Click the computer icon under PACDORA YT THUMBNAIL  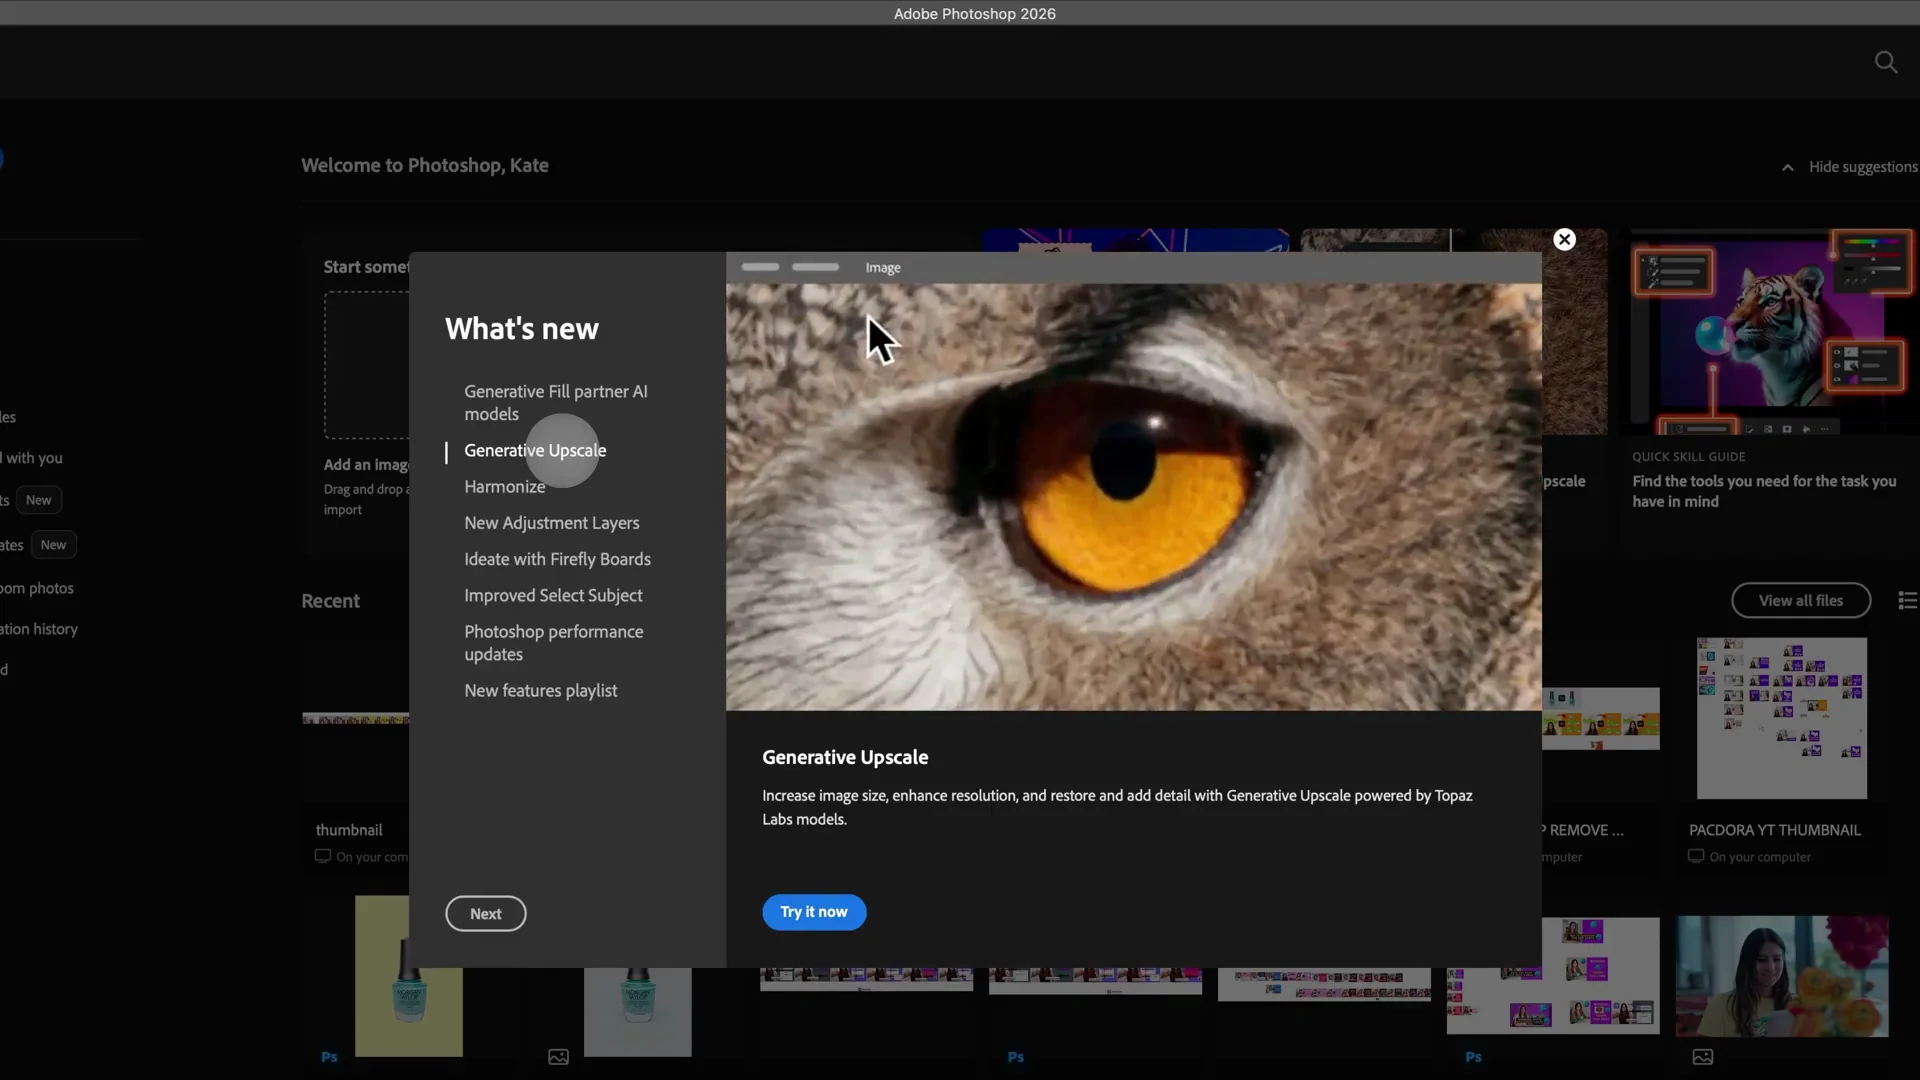coord(1696,857)
